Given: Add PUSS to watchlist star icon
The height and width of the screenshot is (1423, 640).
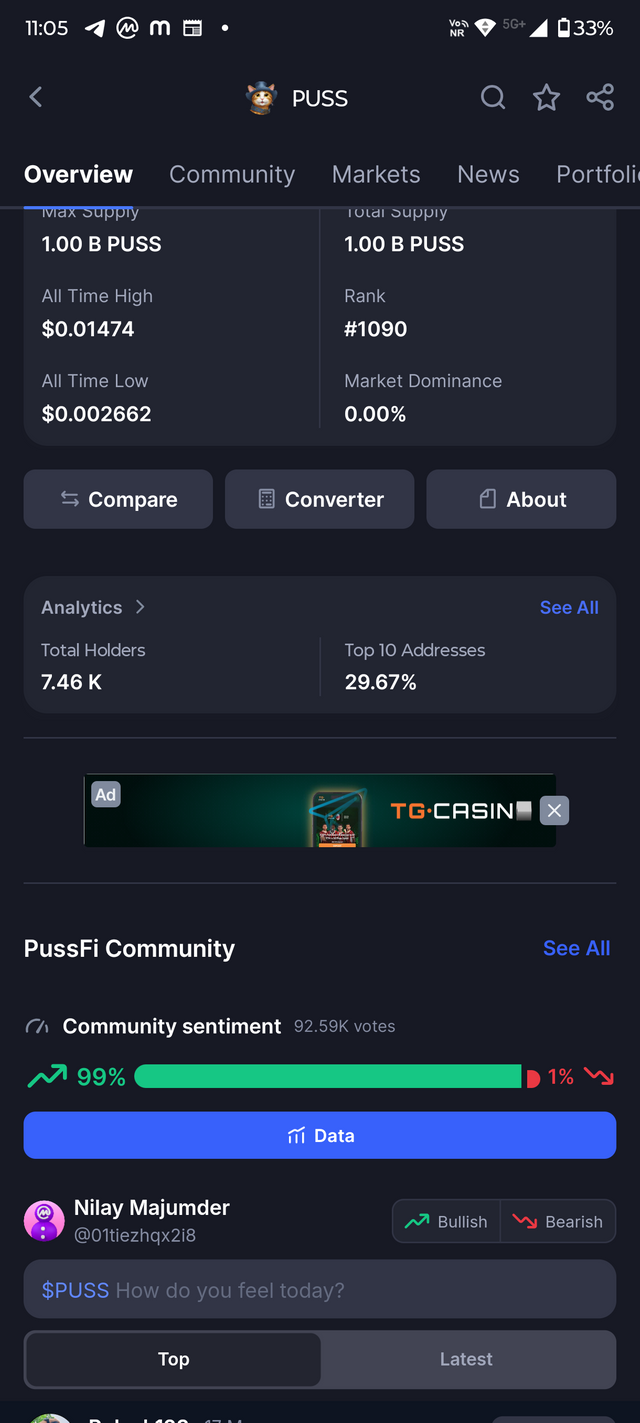Looking at the screenshot, I should click(546, 97).
